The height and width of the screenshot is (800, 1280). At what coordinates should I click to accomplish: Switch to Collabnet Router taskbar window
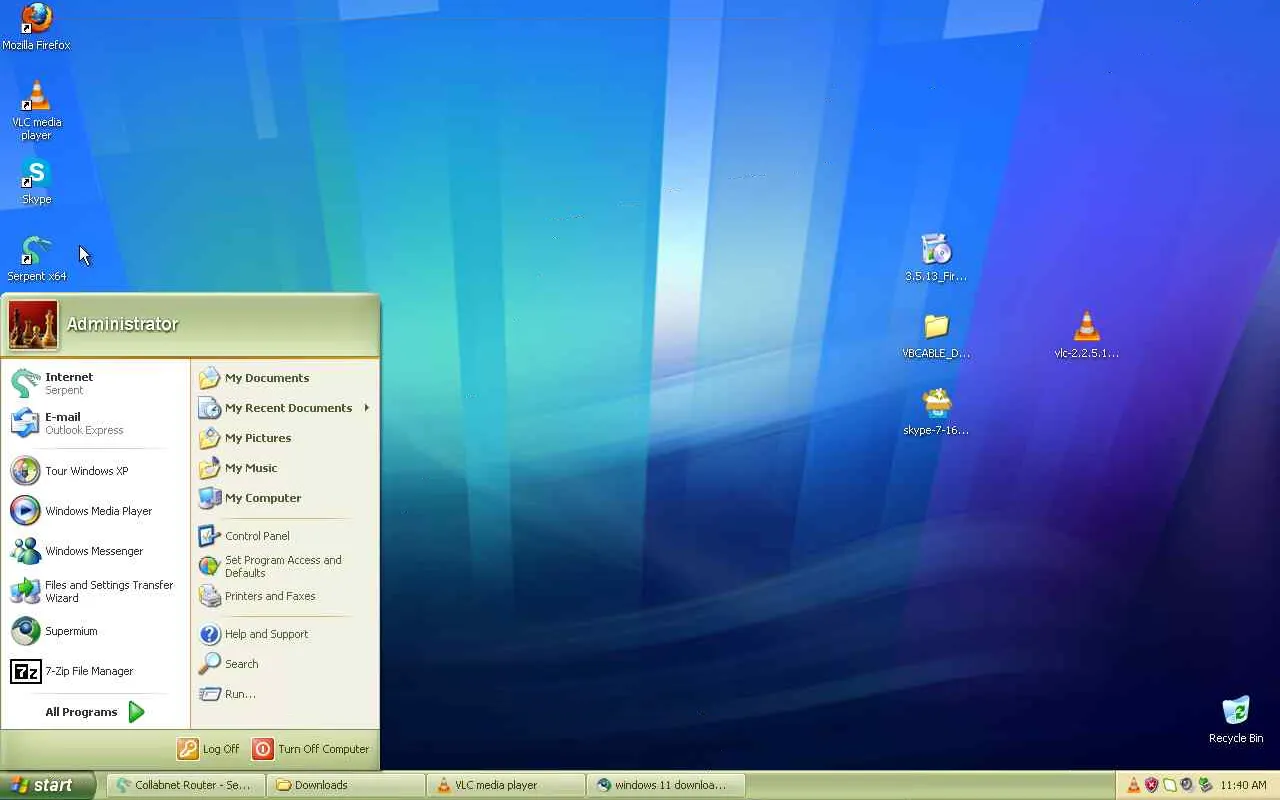pyautogui.click(x=185, y=785)
